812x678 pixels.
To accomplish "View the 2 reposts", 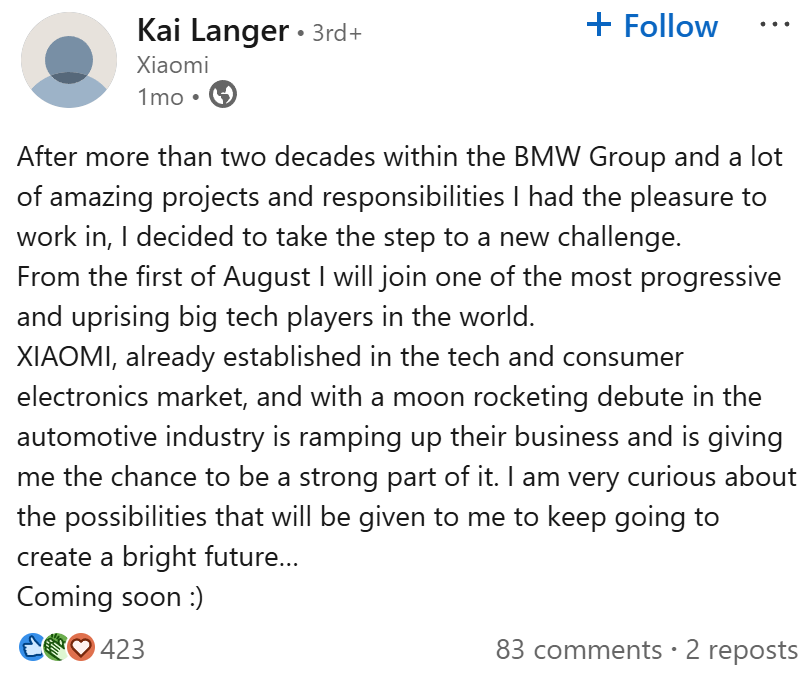I will (741, 650).
